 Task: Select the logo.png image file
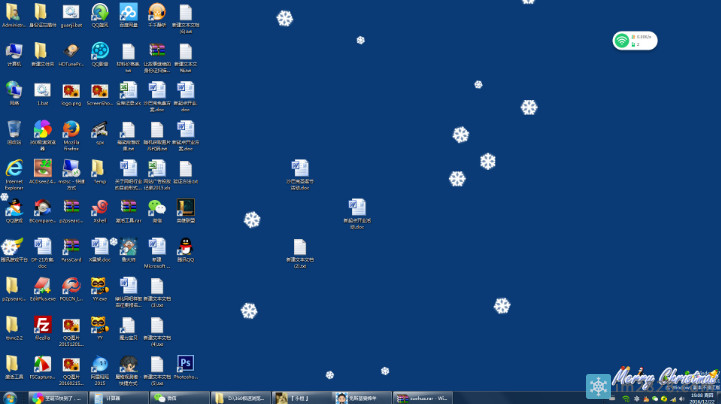(71, 91)
